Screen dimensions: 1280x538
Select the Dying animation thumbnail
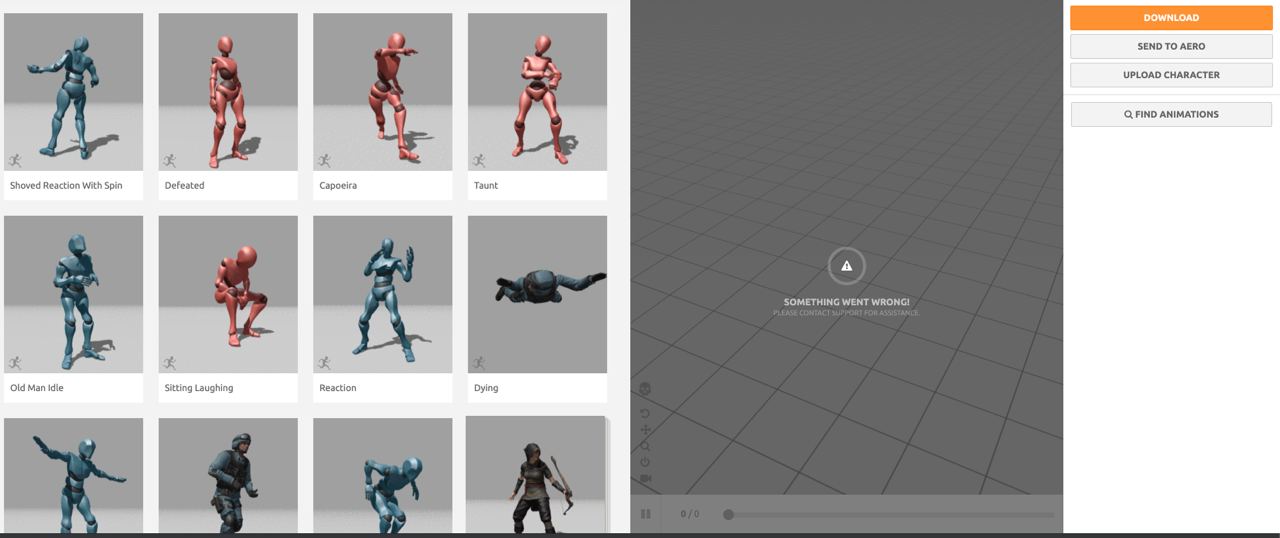(537, 294)
